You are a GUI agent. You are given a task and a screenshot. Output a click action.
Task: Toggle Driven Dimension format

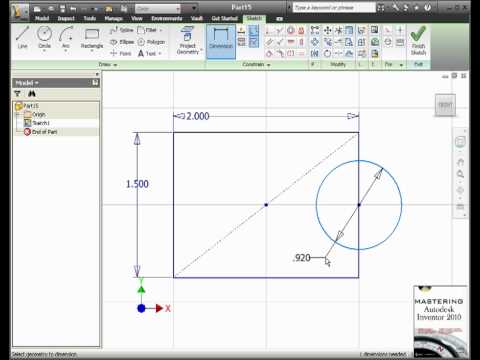tap(400, 42)
